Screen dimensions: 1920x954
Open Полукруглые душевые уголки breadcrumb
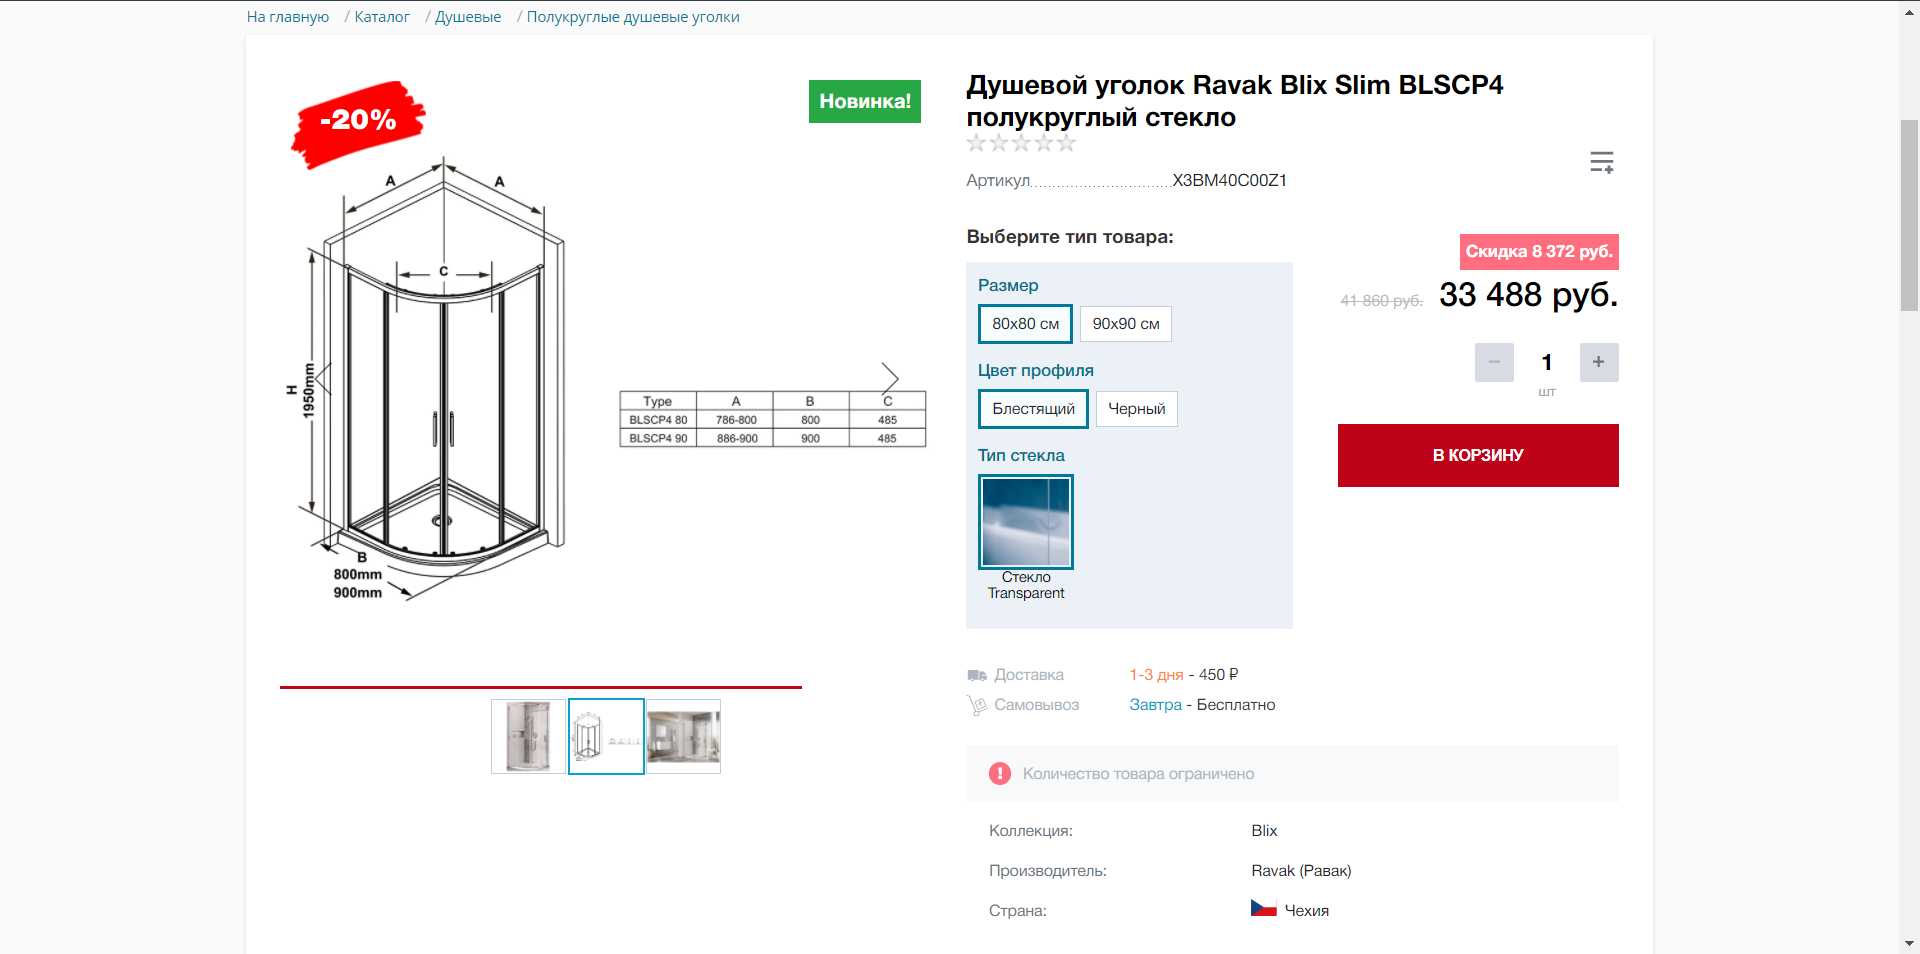633,17
